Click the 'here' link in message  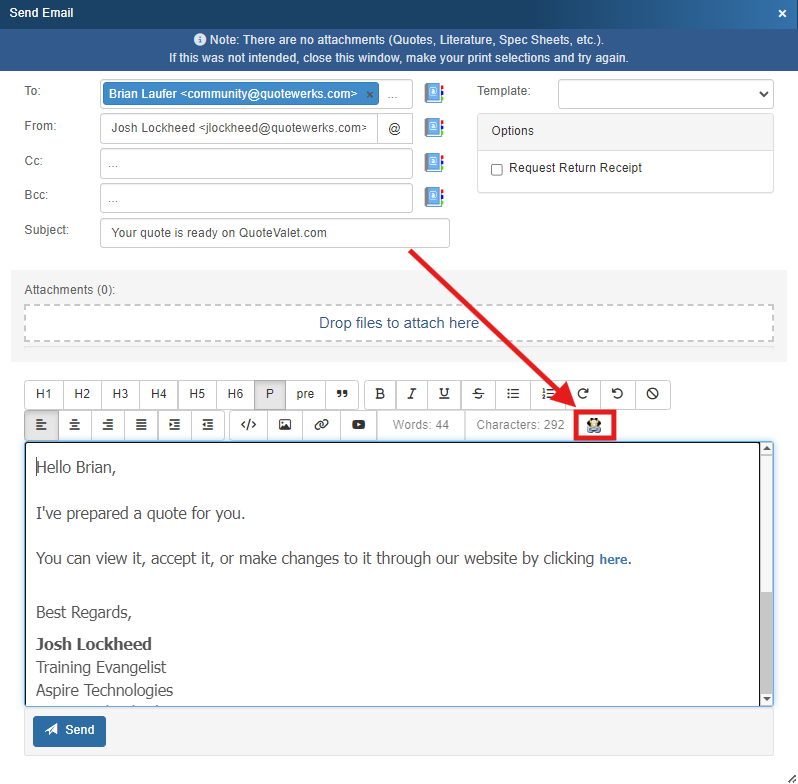[614, 560]
